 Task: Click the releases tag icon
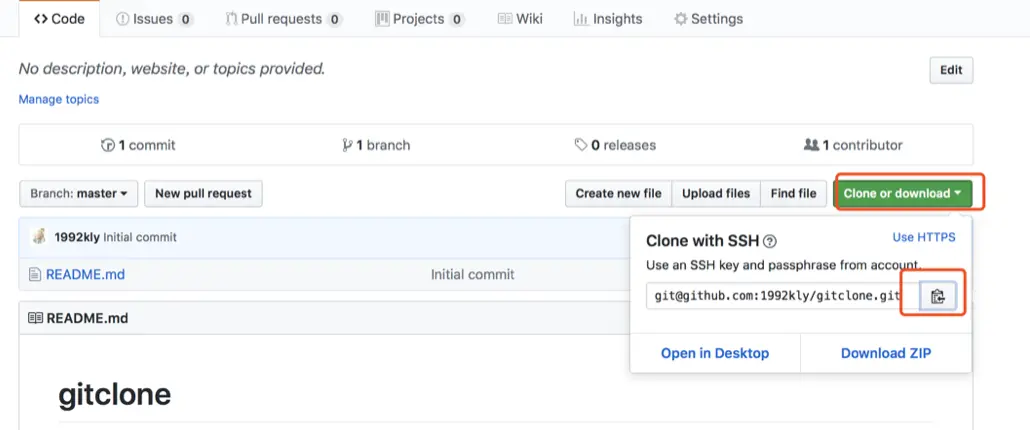click(x=581, y=145)
